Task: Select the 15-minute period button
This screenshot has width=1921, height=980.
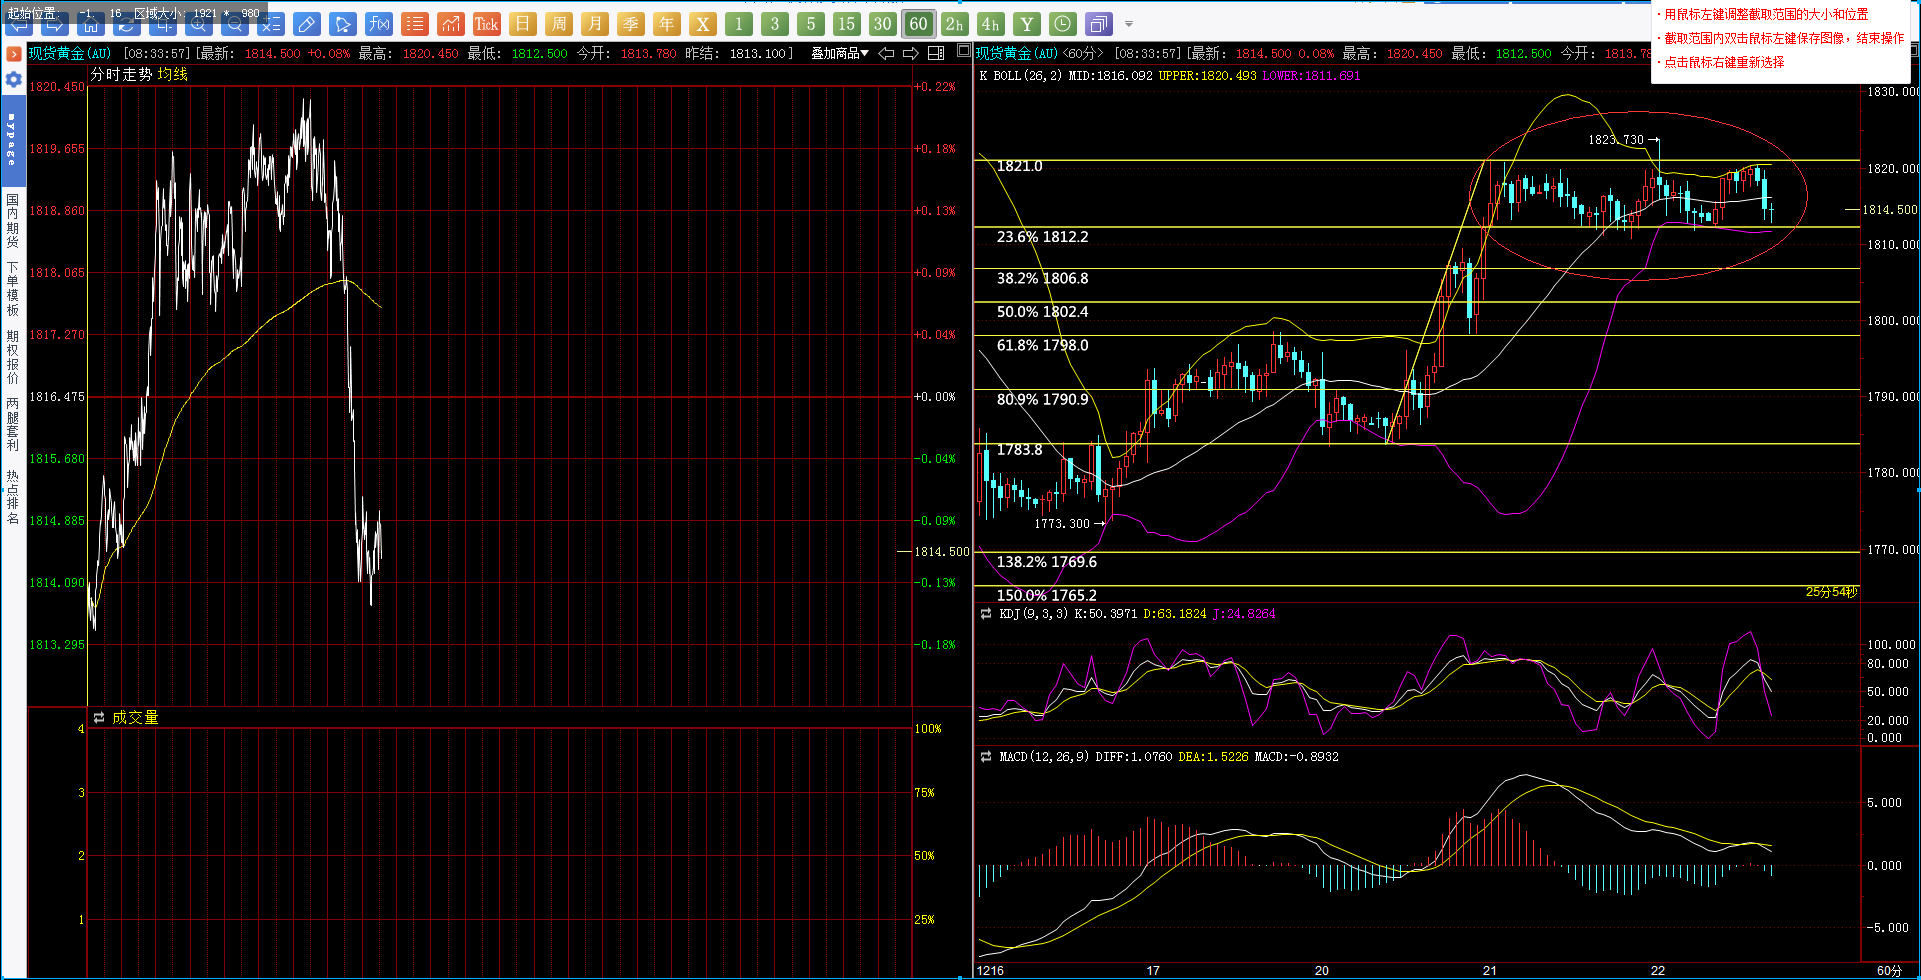Action: point(847,24)
